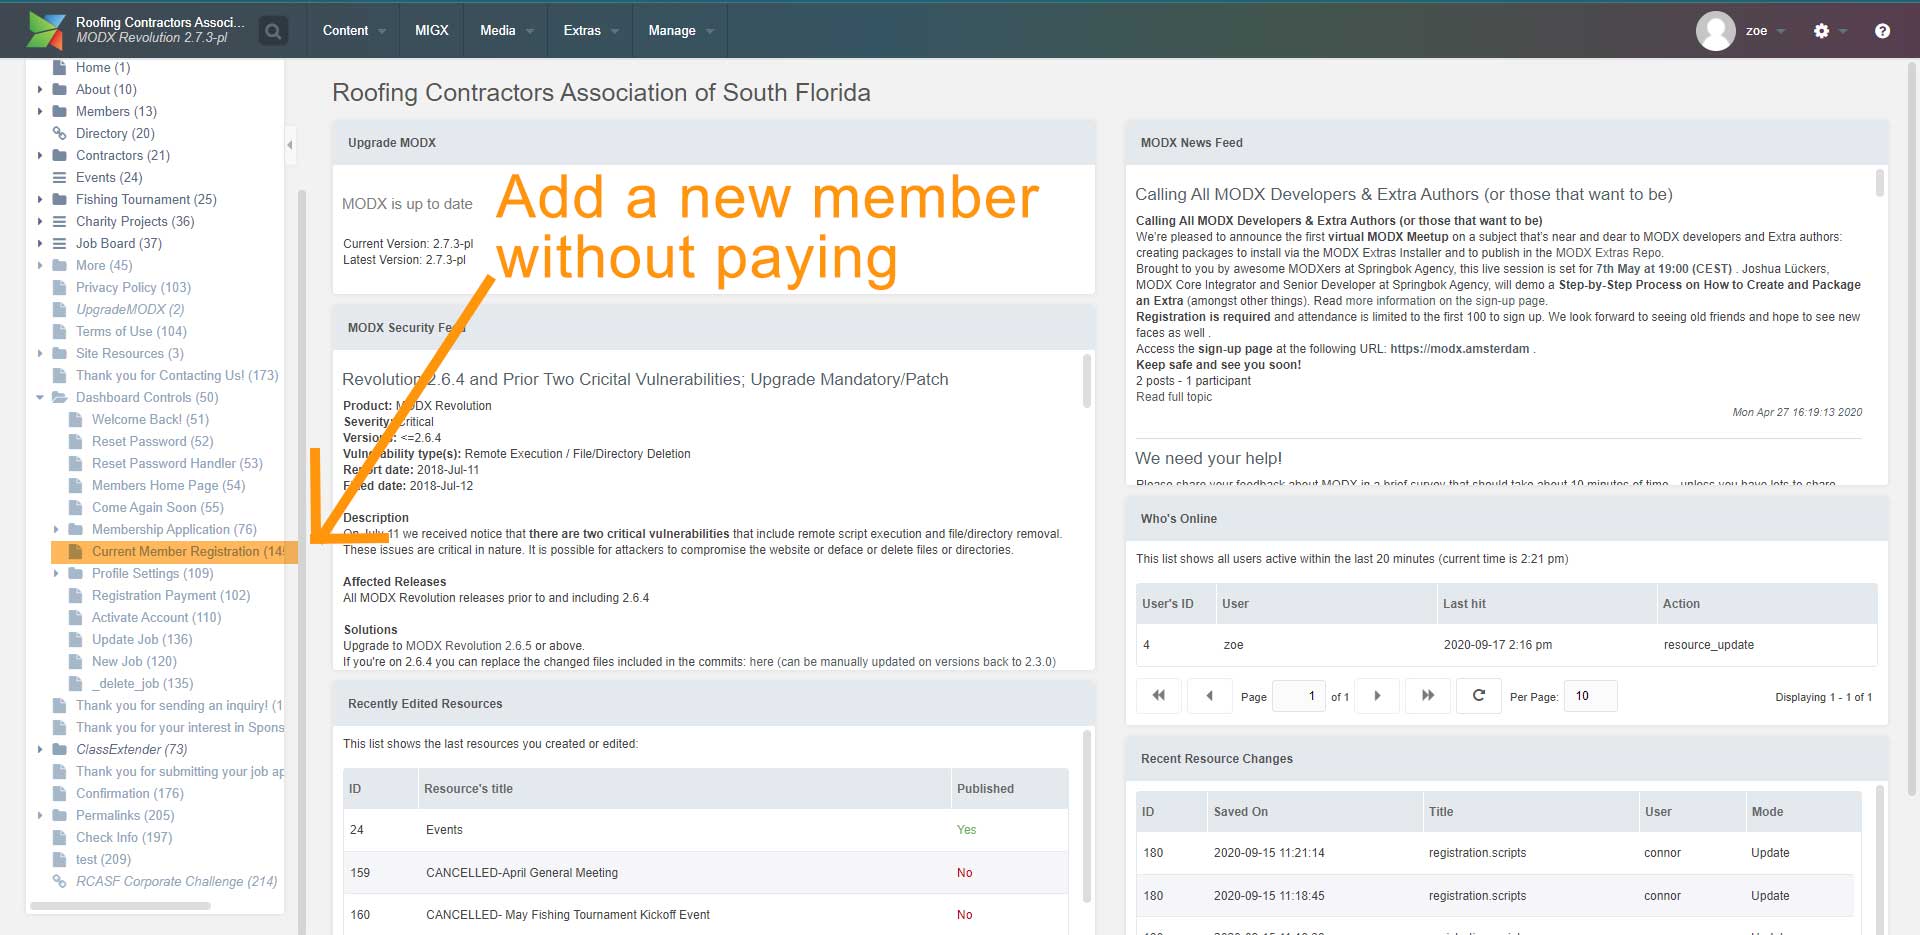Image resolution: width=1920 pixels, height=935 pixels.
Task: Expand the Fishing Tournament tree node
Action: point(40,200)
